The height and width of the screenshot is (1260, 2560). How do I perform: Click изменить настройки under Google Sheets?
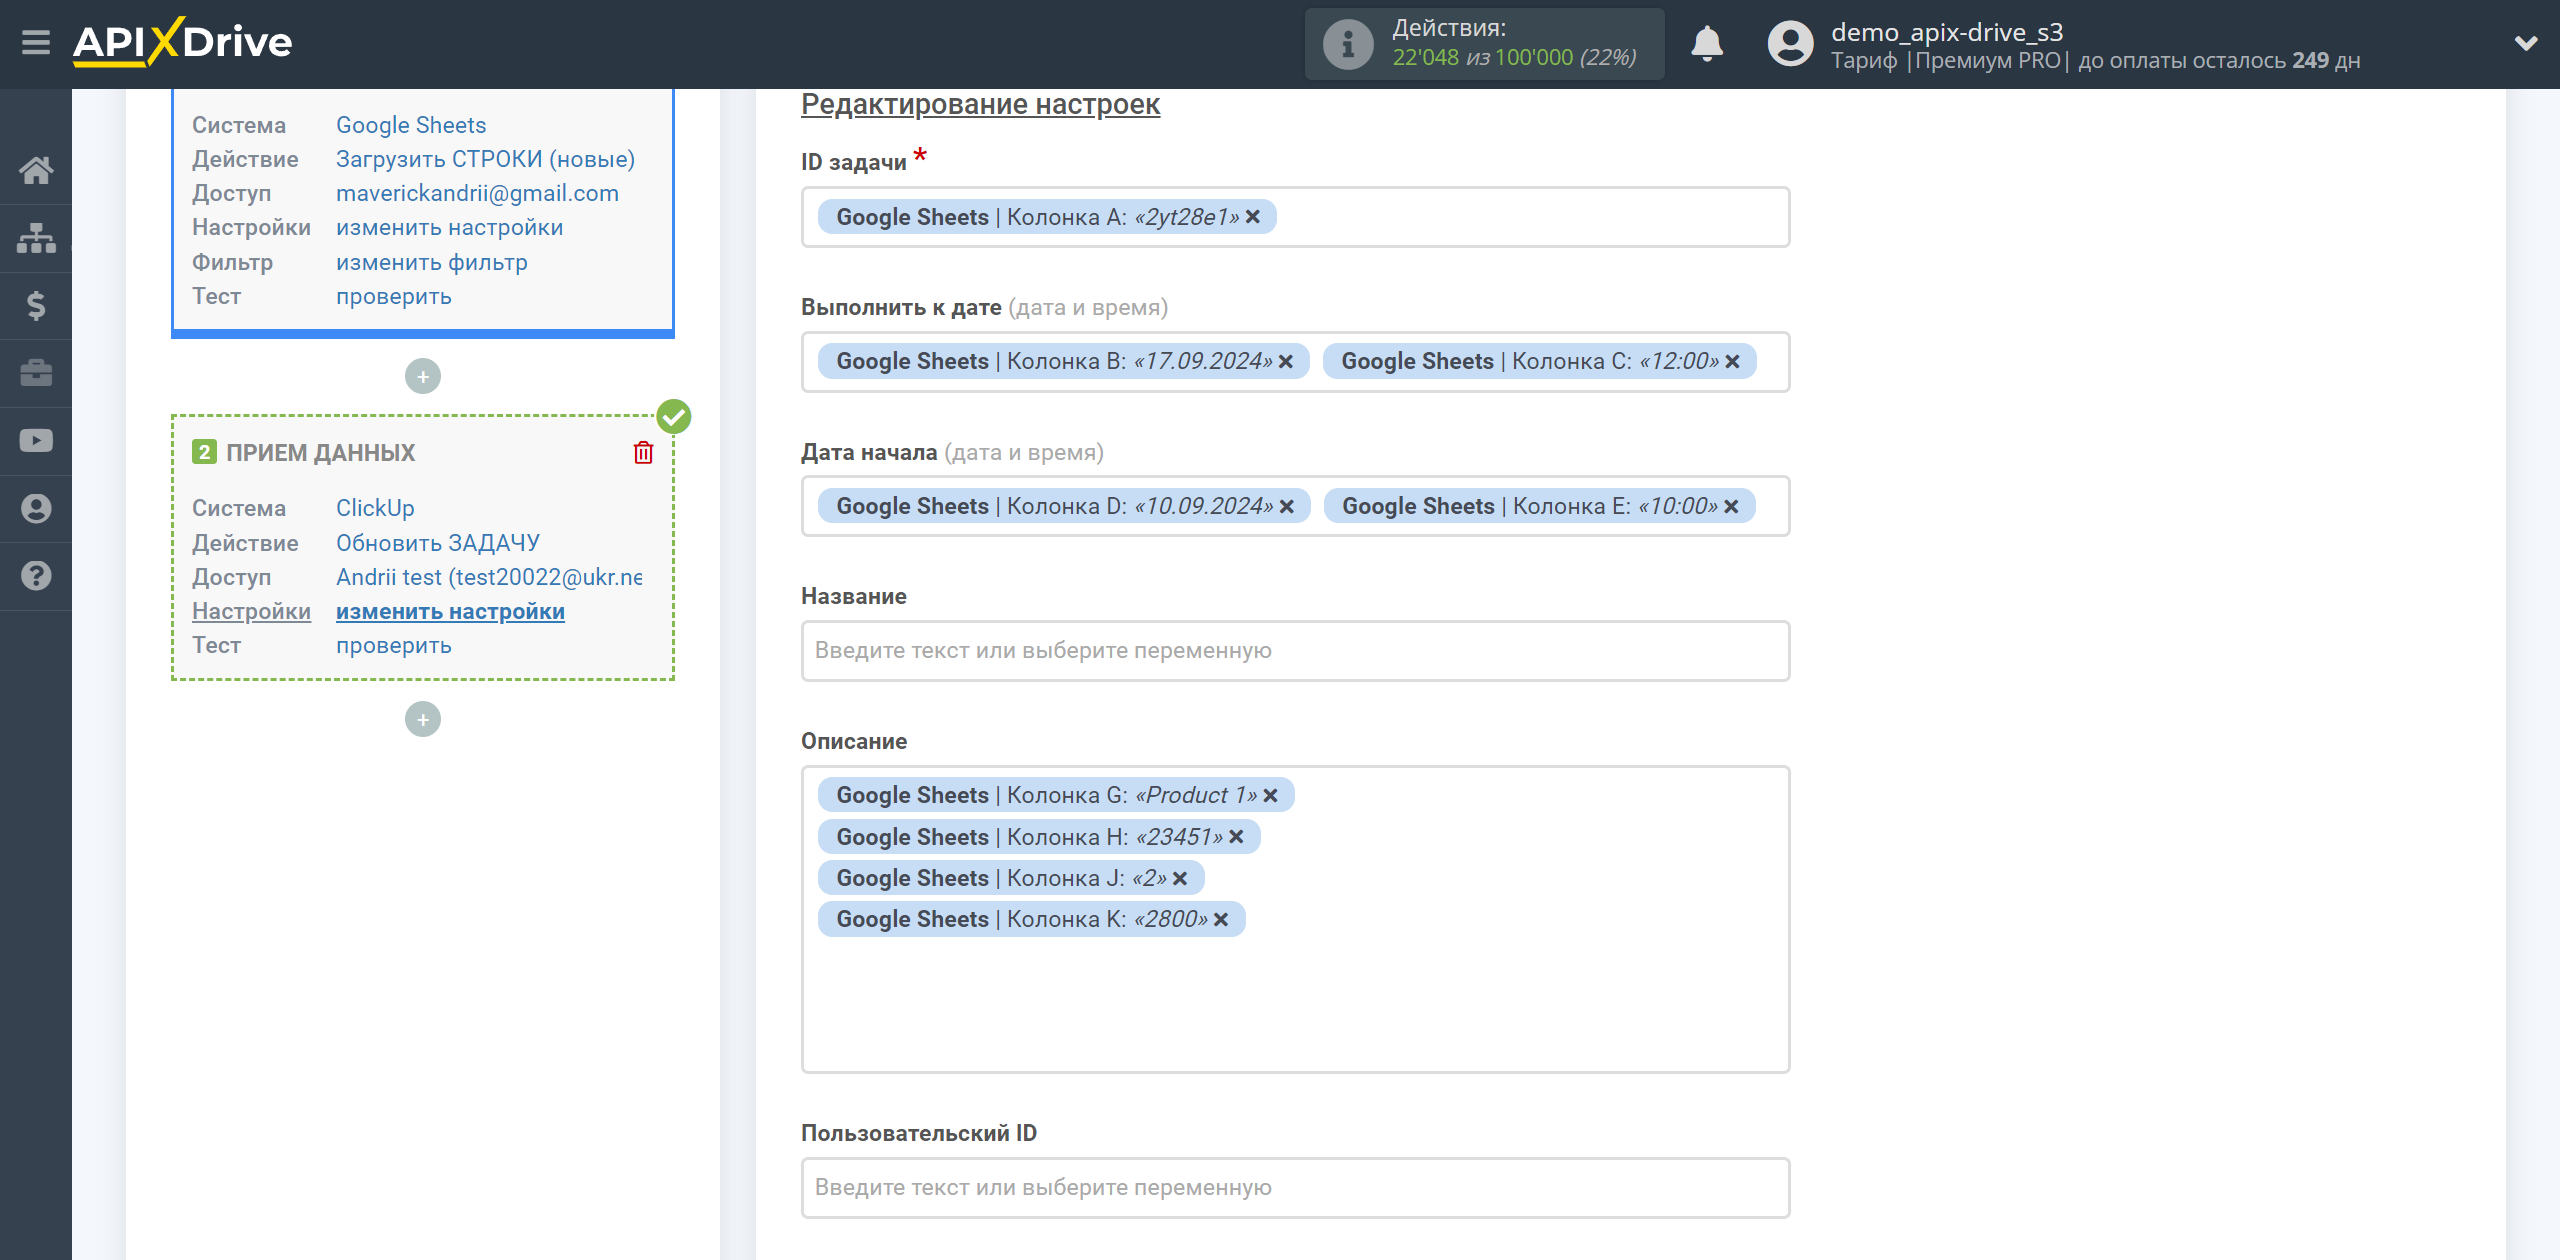pyautogui.click(x=449, y=227)
